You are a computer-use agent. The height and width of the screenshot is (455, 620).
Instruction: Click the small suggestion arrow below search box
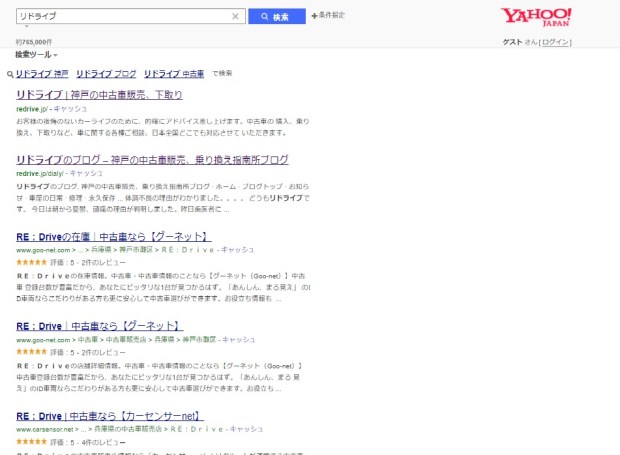click(27, 26)
